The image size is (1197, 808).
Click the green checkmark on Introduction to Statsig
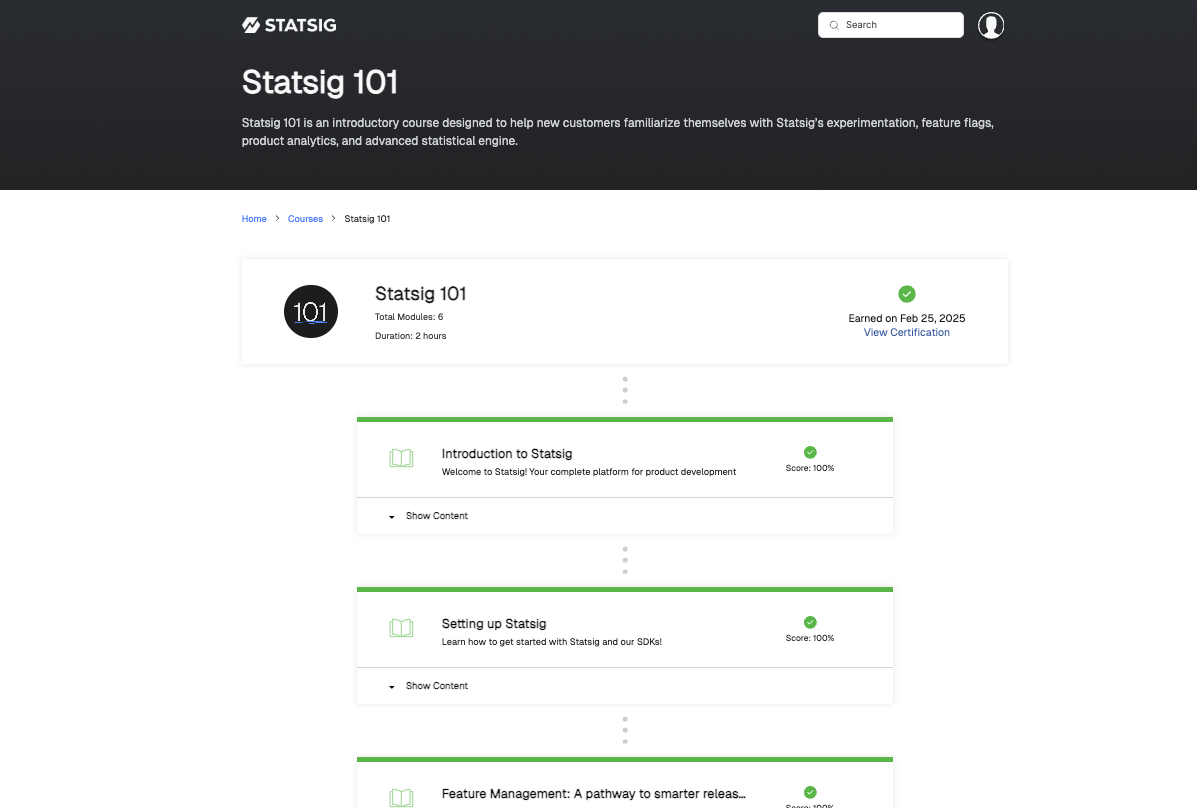click(810, 452)
